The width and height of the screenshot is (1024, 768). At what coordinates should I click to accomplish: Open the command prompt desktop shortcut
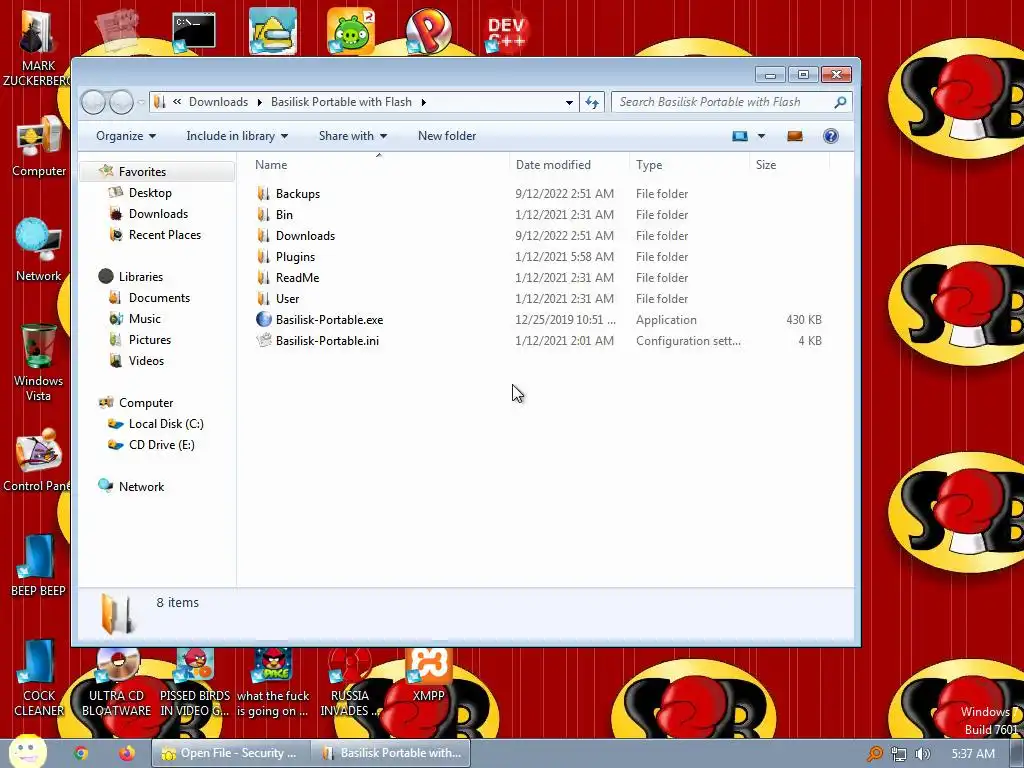click(x=194, y=31)
